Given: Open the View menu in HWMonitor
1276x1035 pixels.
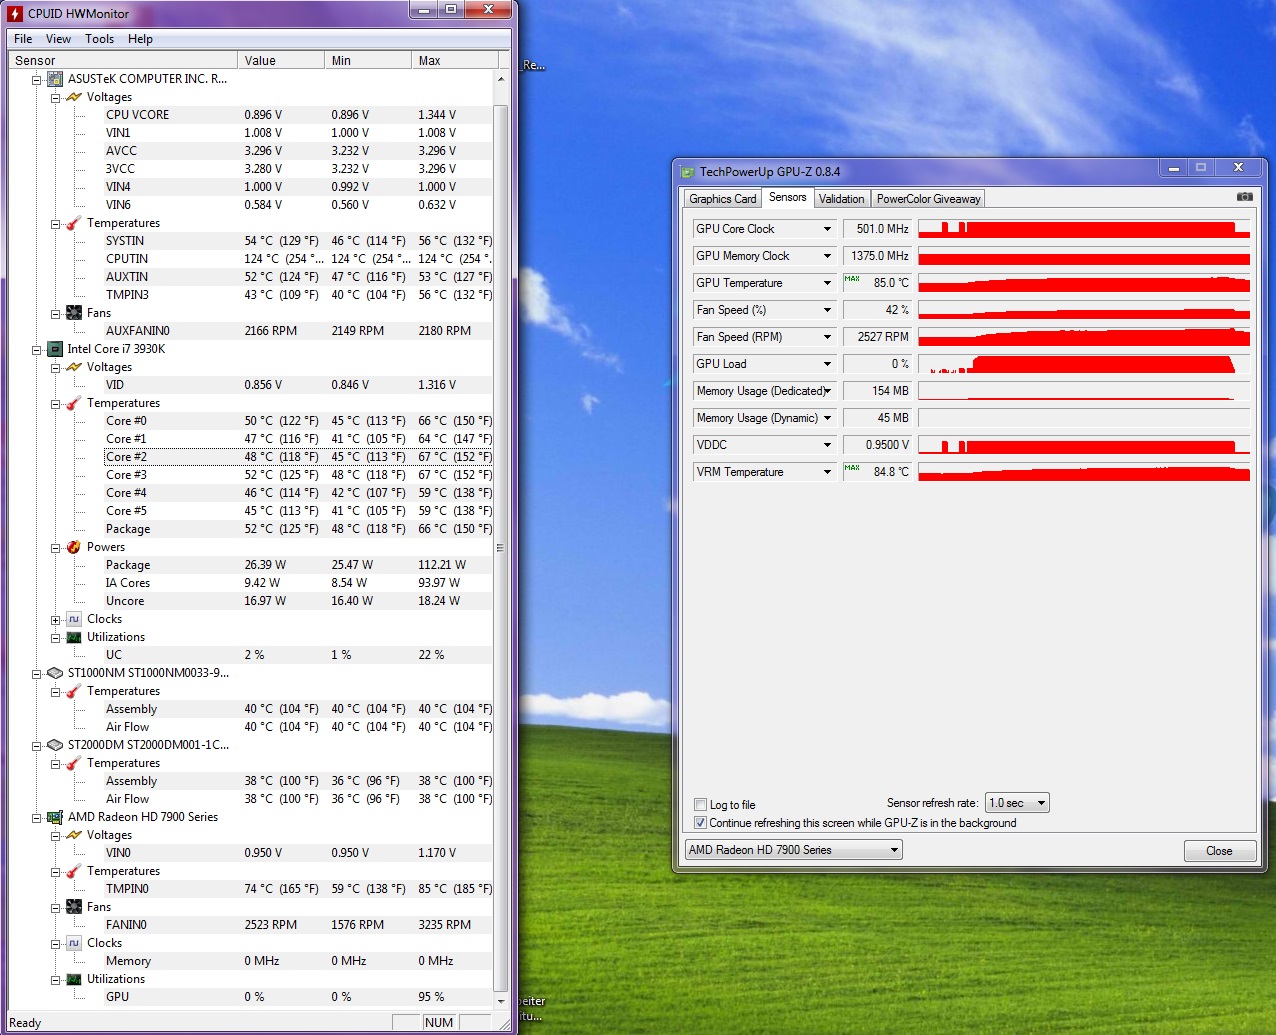Looking at the screenshot, I should click(58, 39).
